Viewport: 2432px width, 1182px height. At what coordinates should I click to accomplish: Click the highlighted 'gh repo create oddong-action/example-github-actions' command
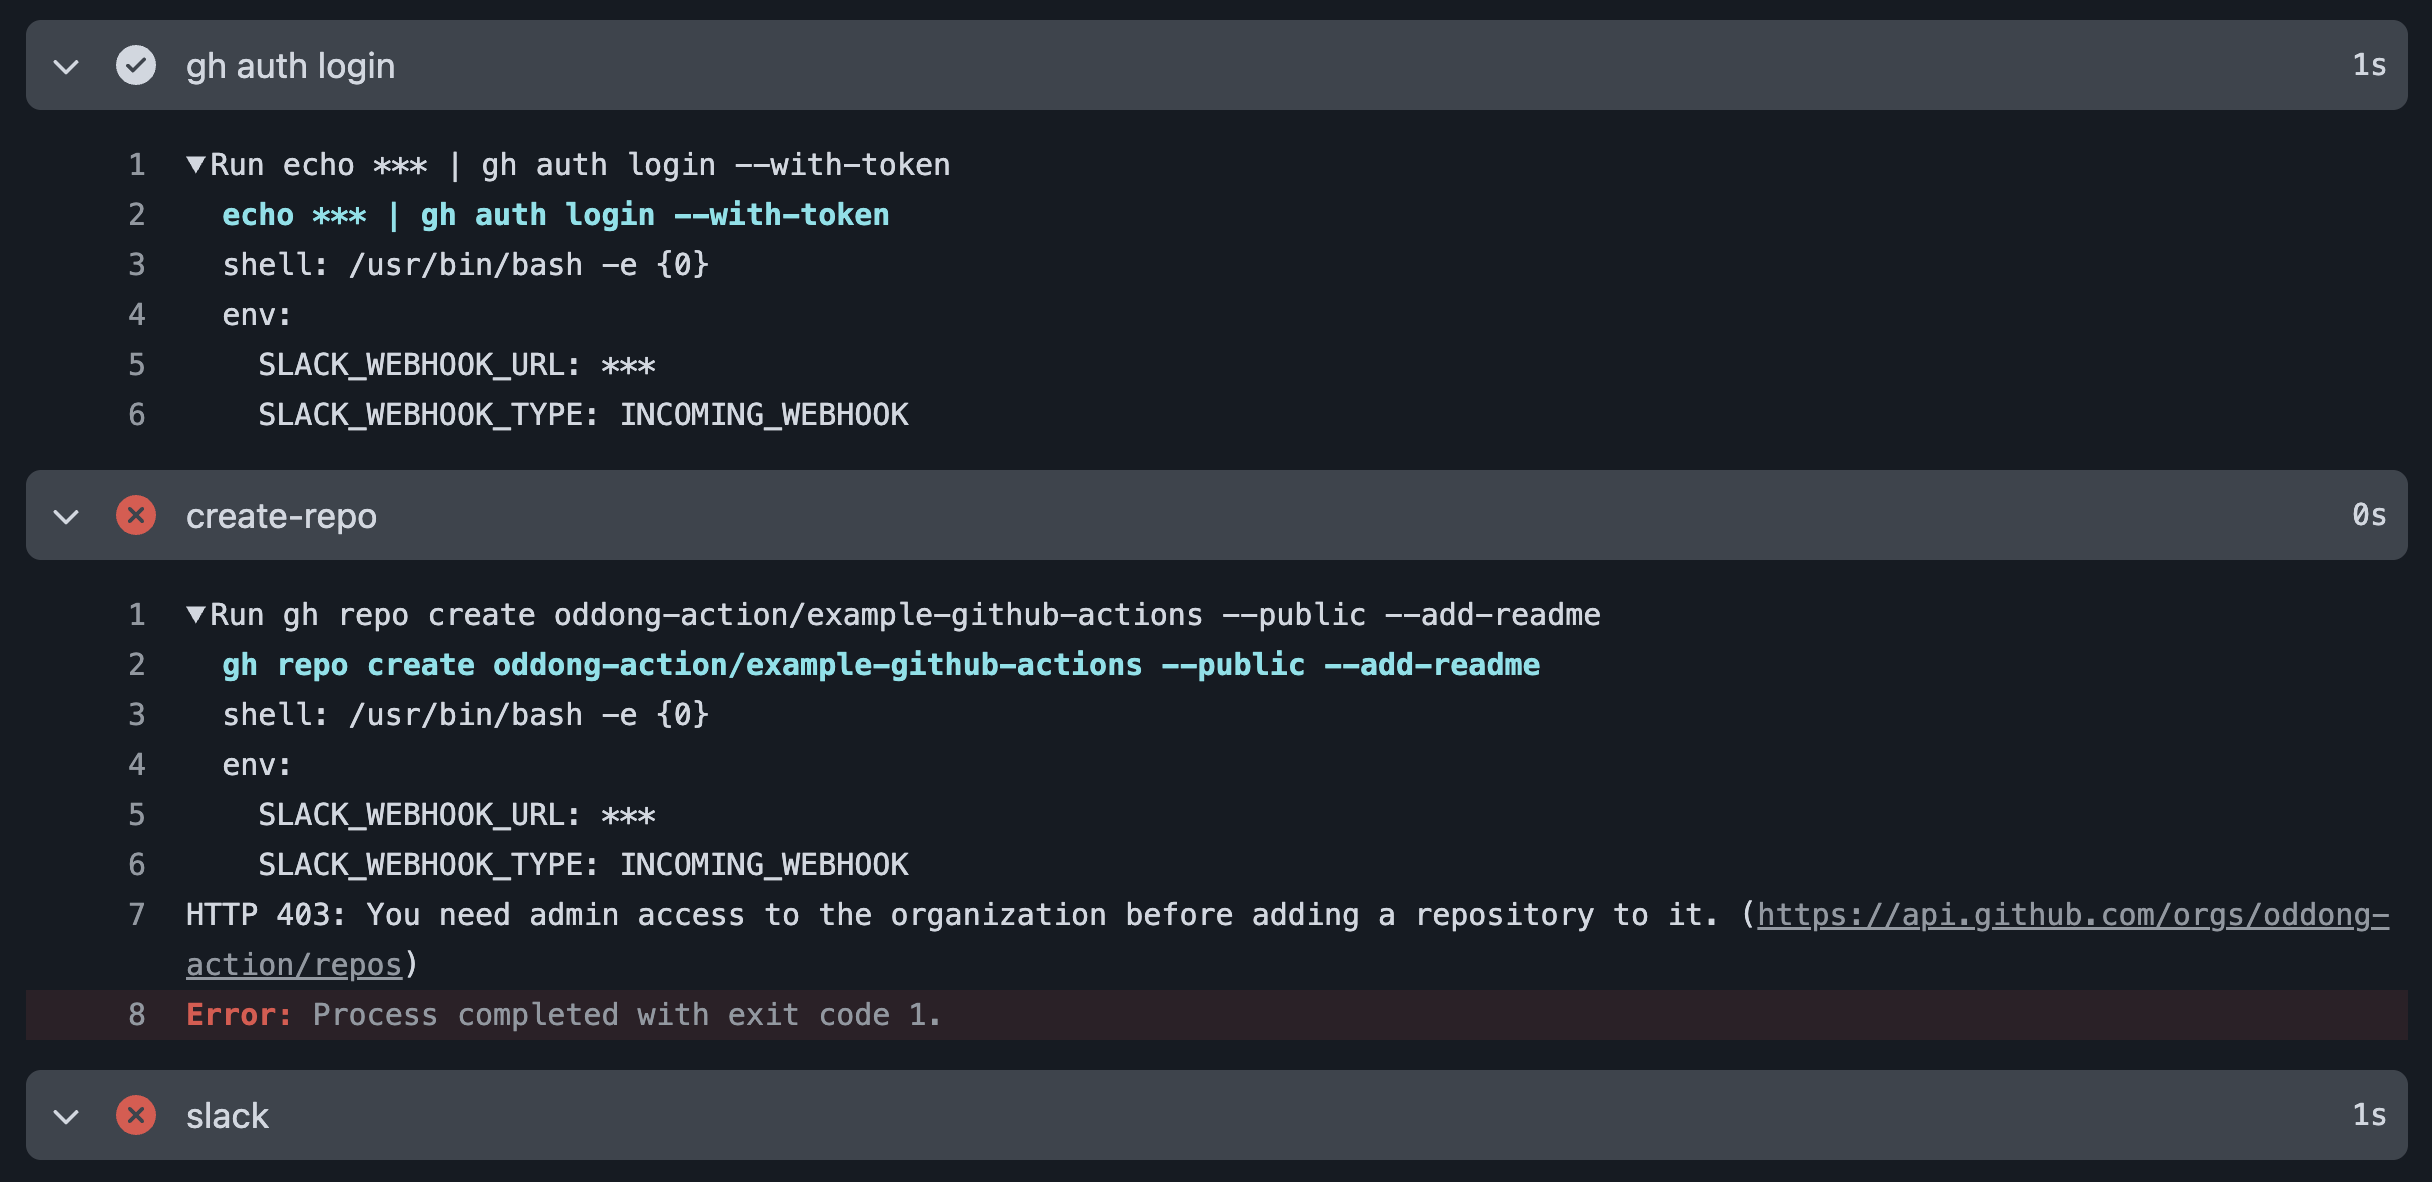tap(881, 665)
